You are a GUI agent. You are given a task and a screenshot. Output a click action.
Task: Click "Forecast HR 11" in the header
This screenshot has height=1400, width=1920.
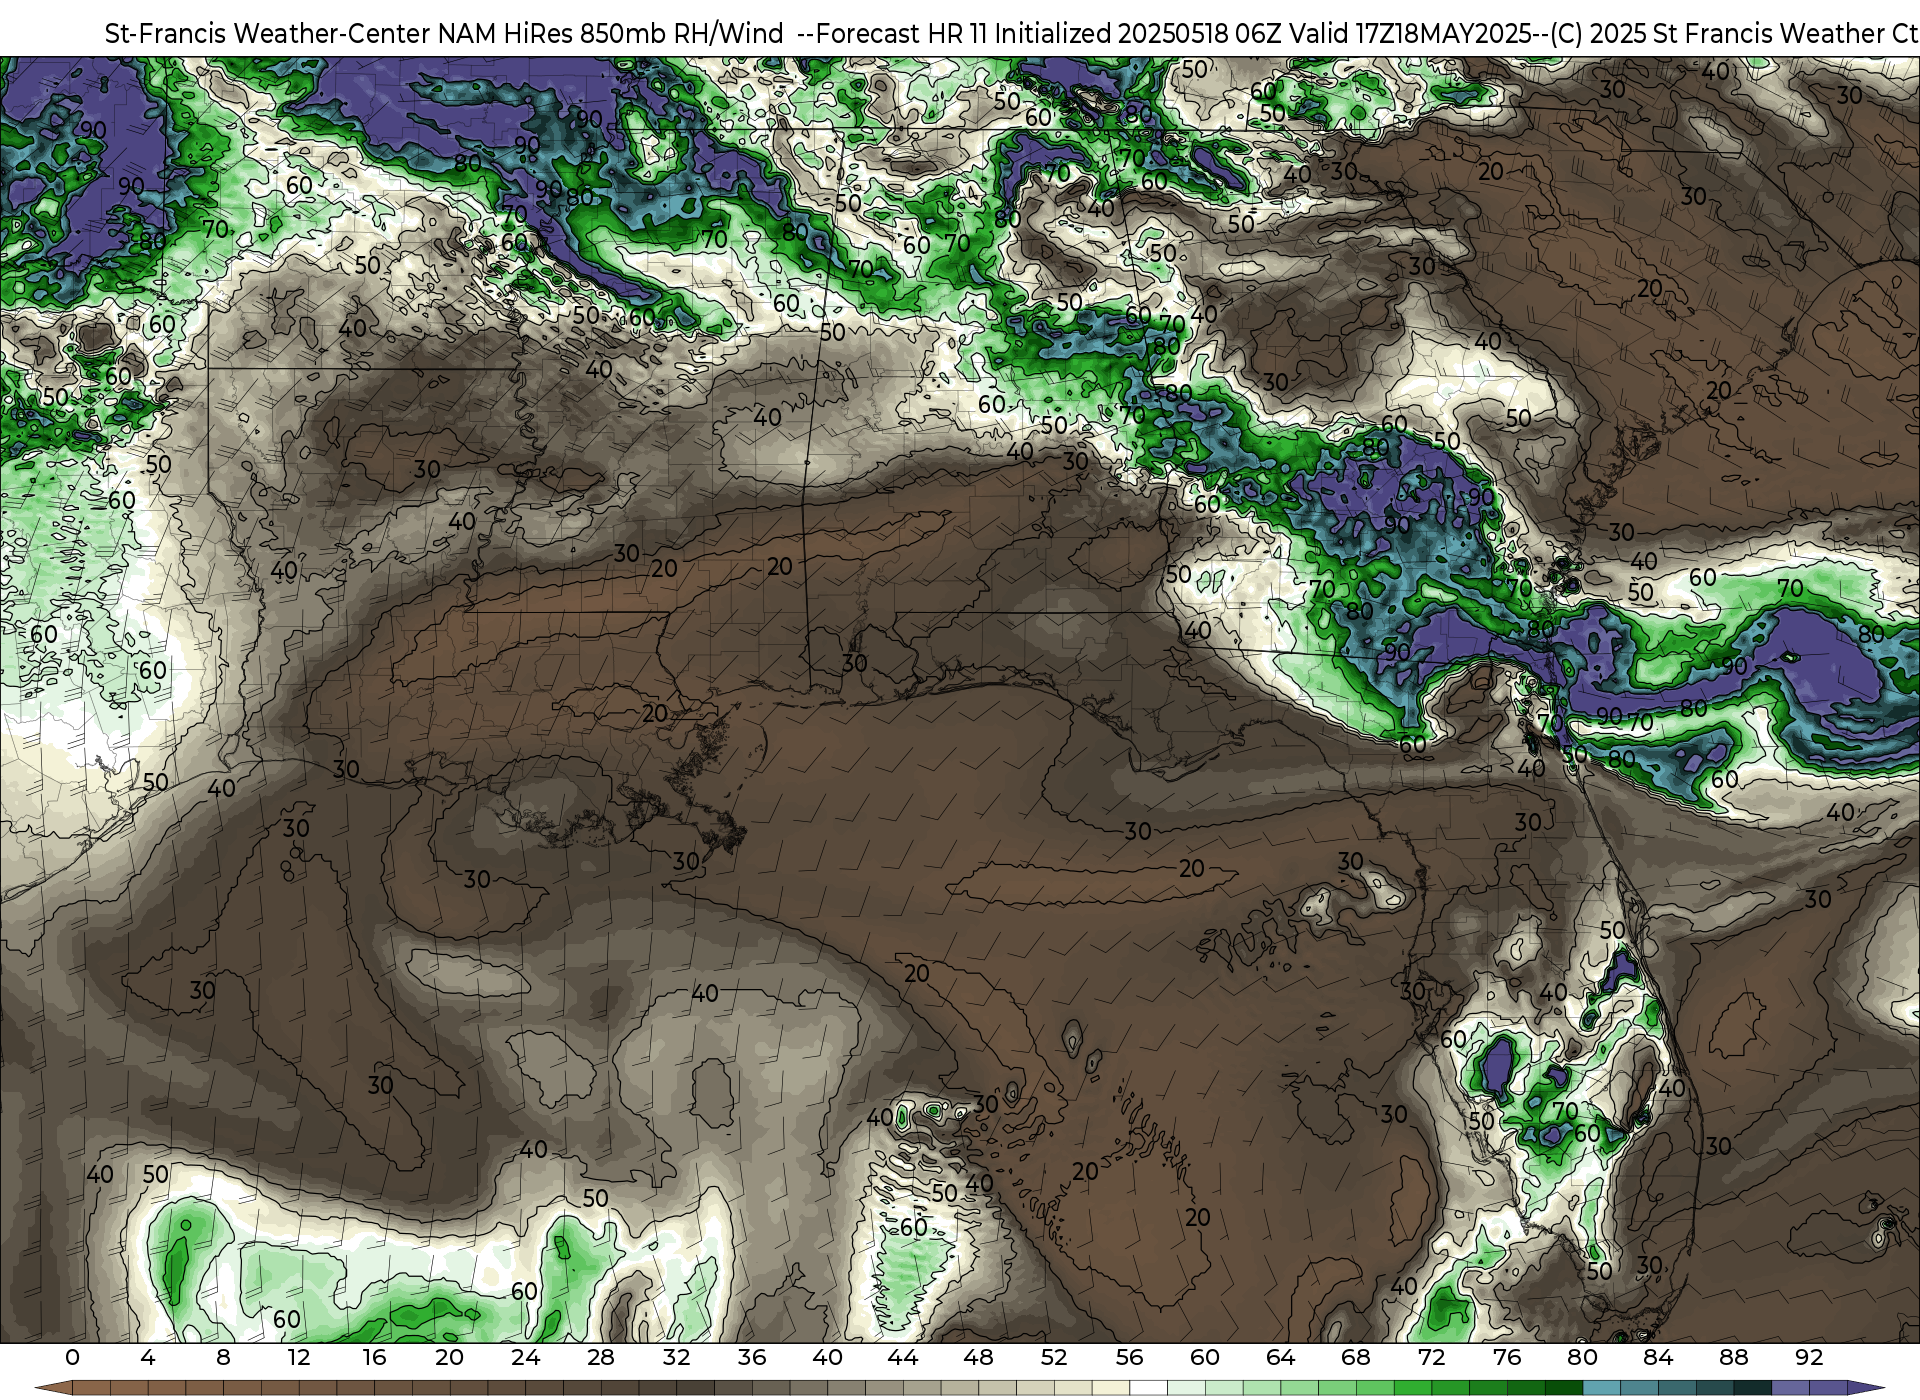[902, 34]
